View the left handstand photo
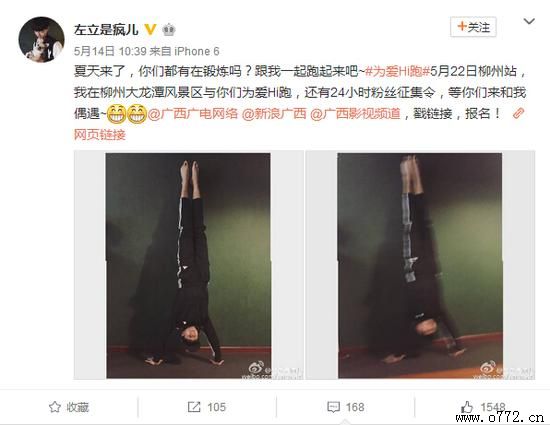 pos(188,265)
